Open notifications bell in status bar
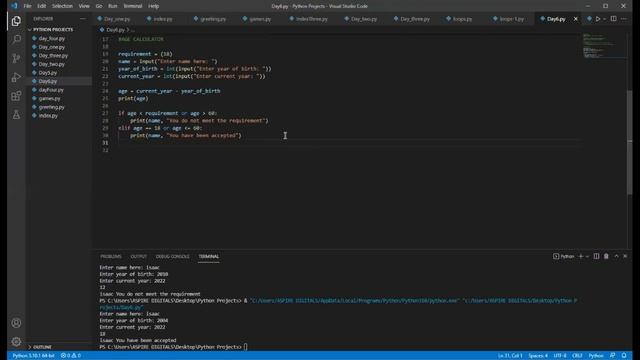Image resolution: width=640 pixels, height=360 pixels. coord(624,356)
